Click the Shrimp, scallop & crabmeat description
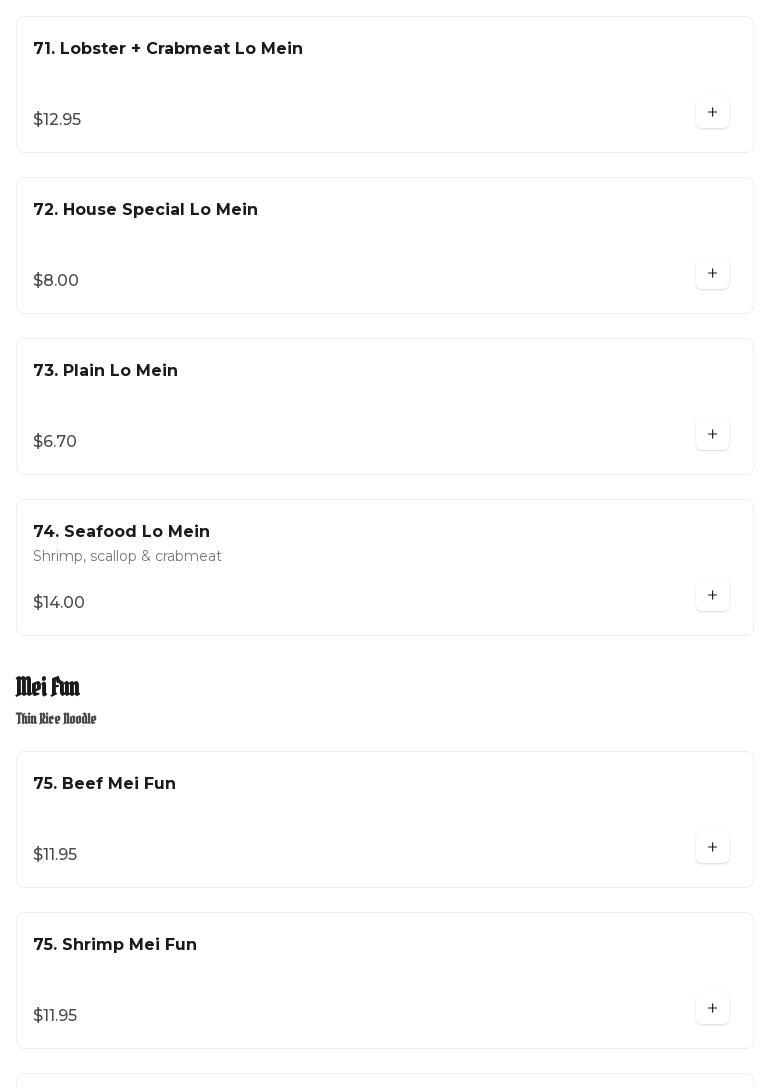The width and height of the screenshot is (770, 1088). pos(128,556)
